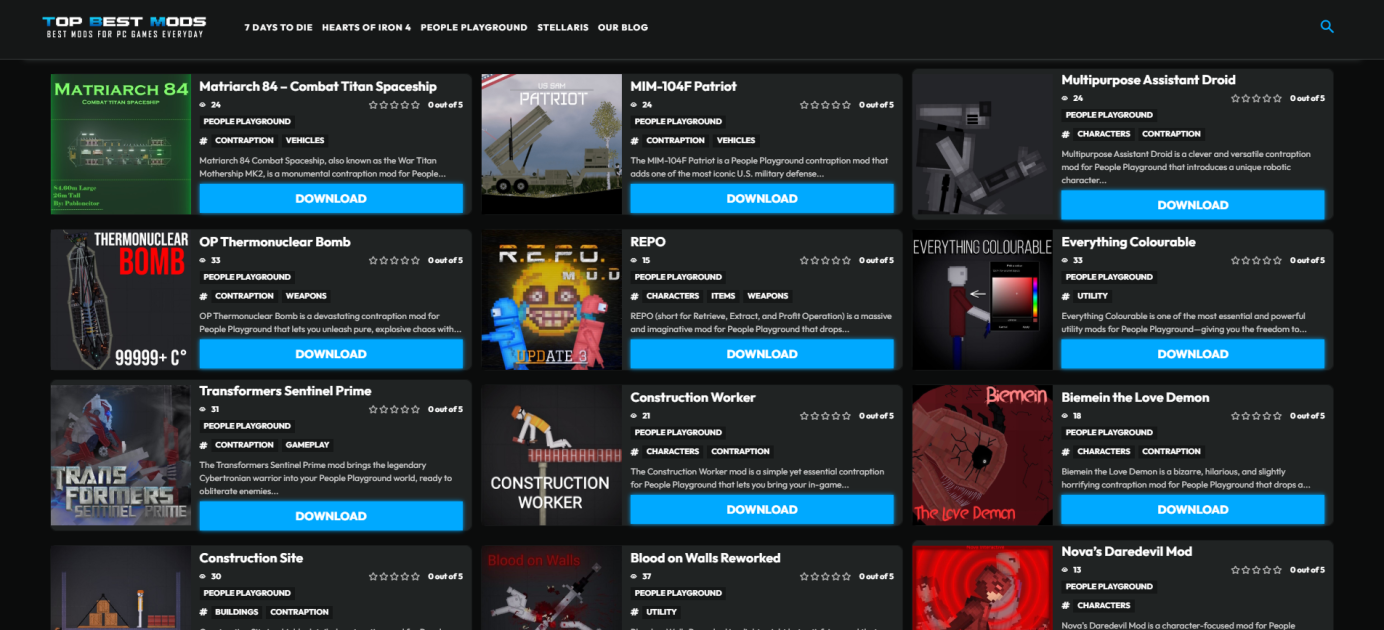This screenshot has width=1384, height=630.
Task: Select Utility tag on Everything Colourable card
Action: coord(1093,297)
